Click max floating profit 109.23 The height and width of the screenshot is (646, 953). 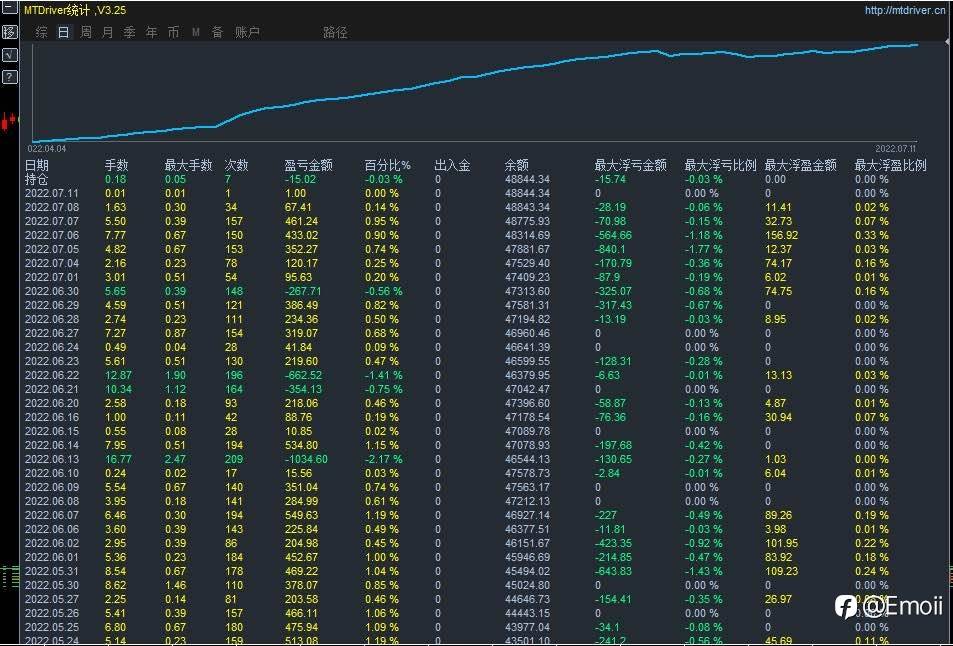pos(781,571)
